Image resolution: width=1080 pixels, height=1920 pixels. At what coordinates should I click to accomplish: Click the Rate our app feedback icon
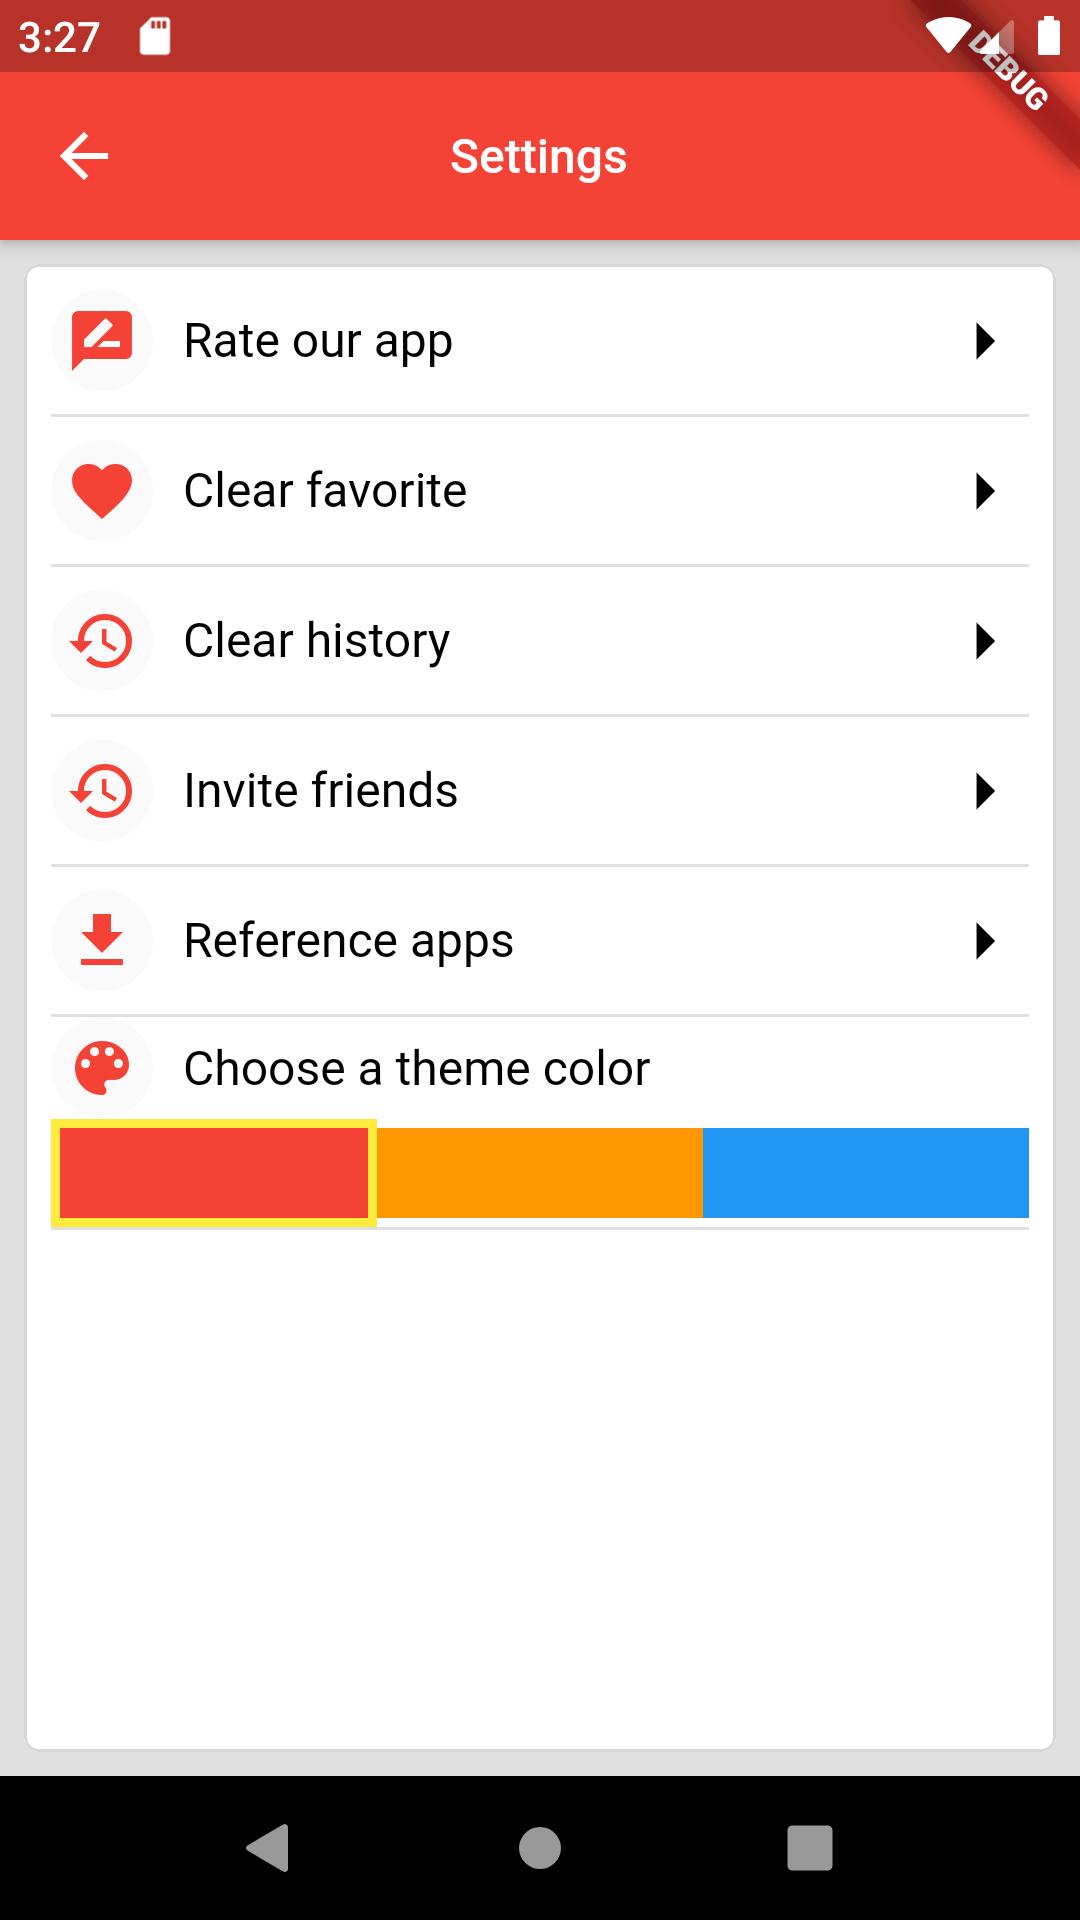click(x=102, y=341)
